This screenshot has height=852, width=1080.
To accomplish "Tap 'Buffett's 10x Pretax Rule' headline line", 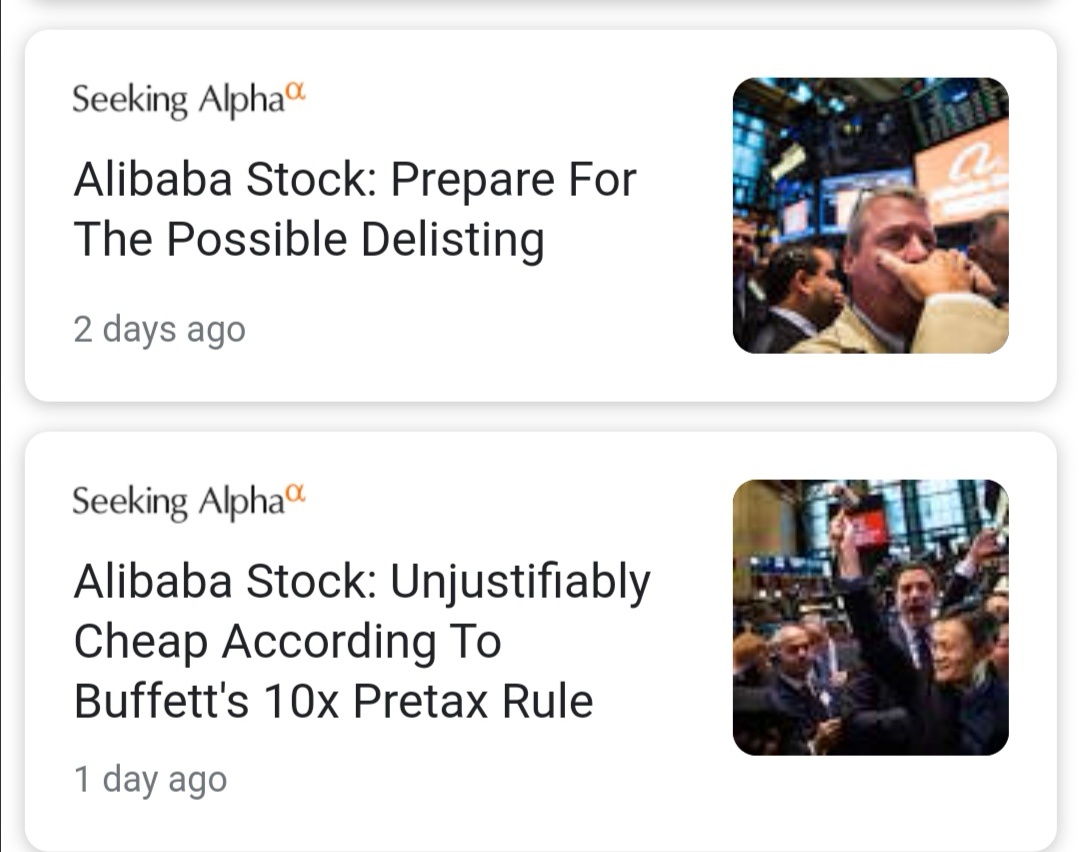I will tap(333, 701).
